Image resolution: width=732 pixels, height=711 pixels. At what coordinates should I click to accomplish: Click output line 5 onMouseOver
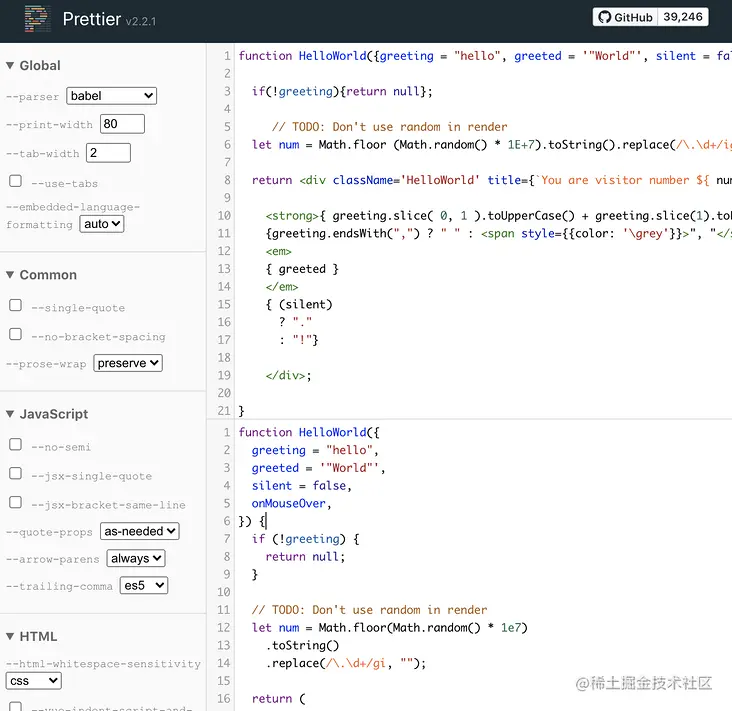pos(291,504)
